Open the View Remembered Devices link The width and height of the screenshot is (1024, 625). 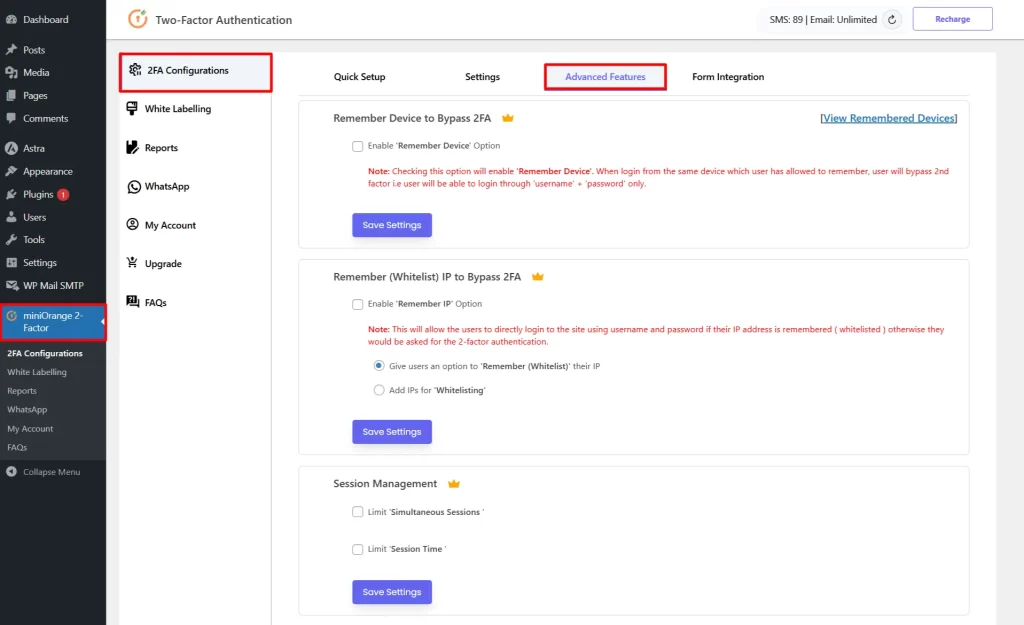[888, 118]
